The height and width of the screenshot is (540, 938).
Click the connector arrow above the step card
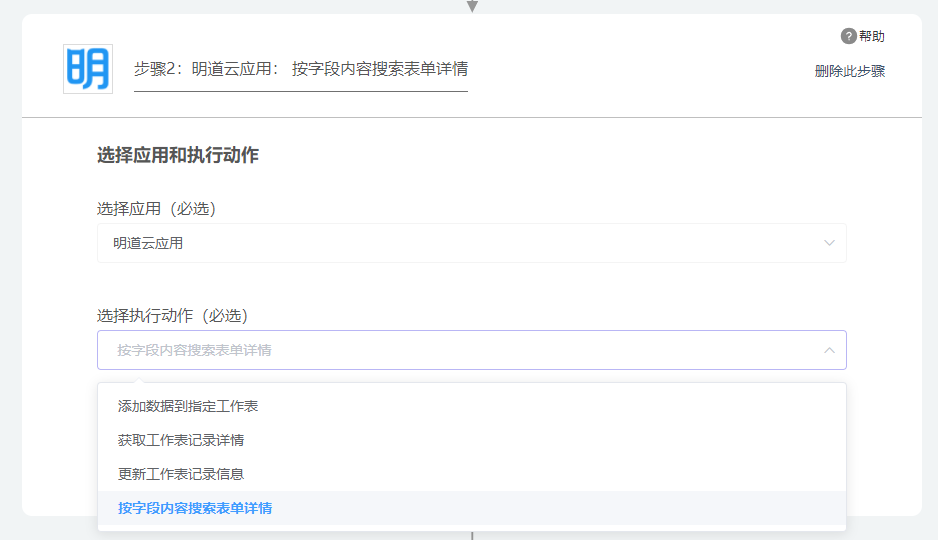point(472,6)
